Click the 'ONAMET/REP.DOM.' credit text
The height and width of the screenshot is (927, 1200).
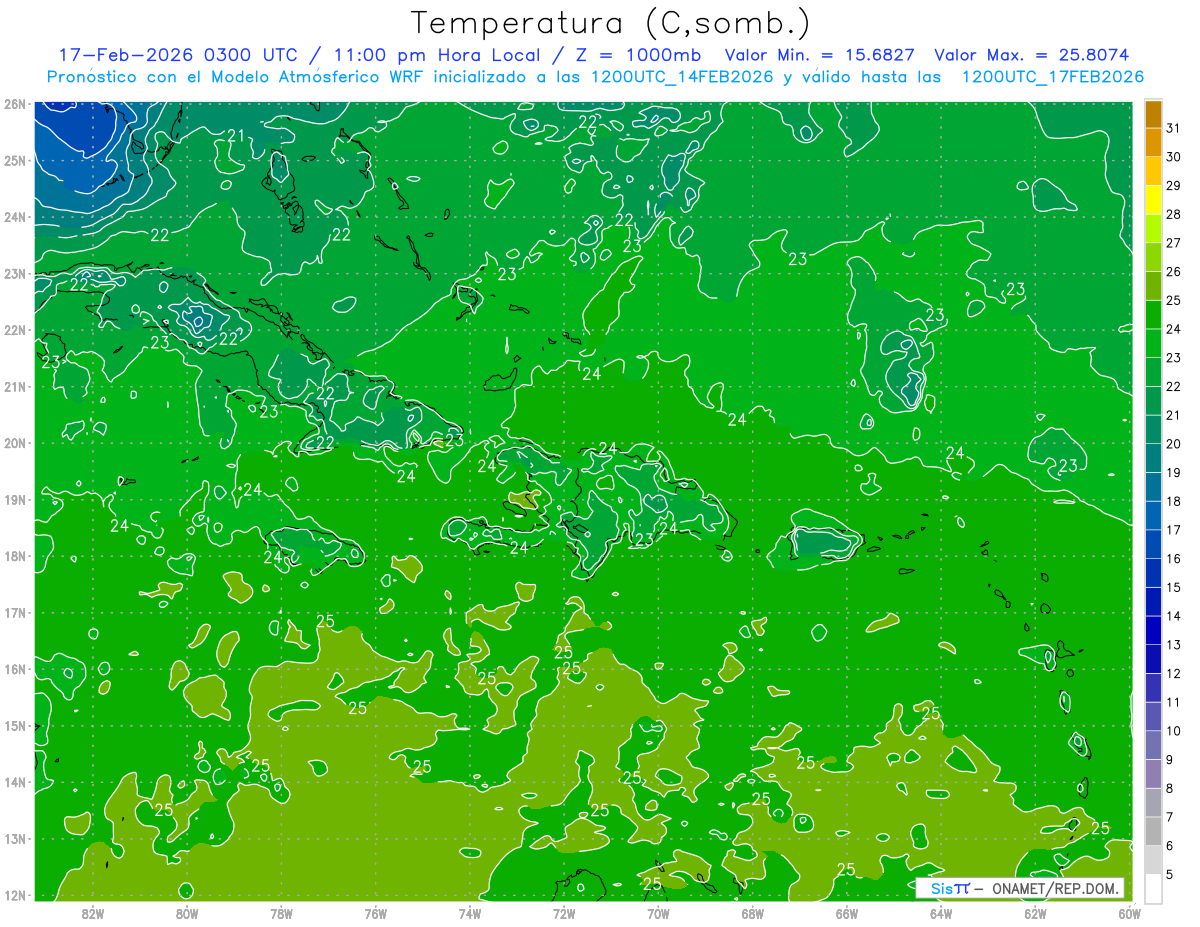(x=1055, y=888)
